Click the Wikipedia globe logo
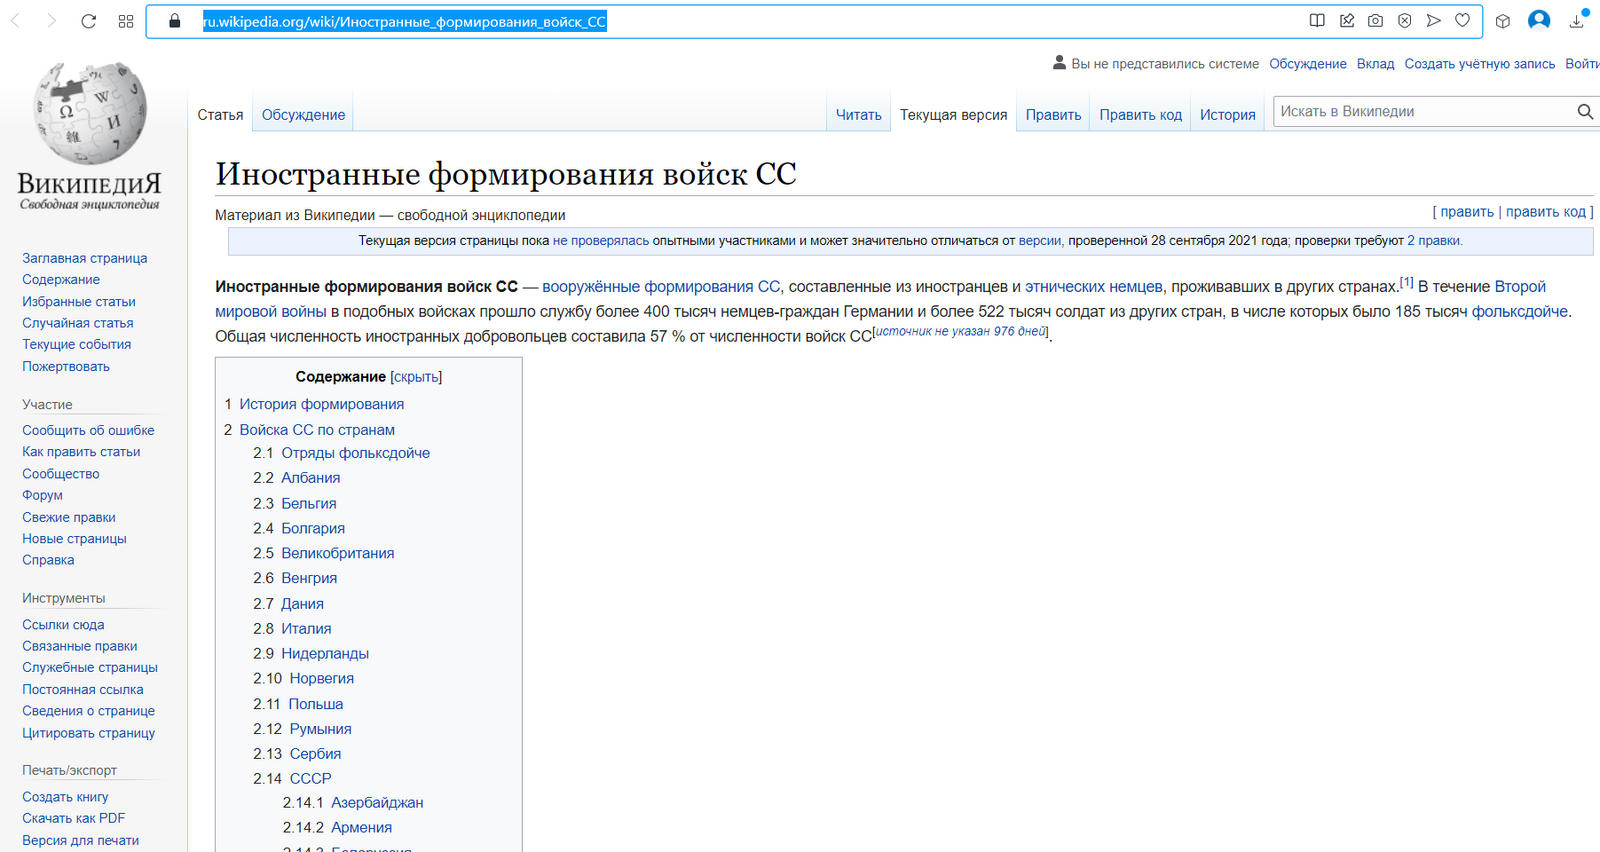The image size is (1600, 852). click(89, 113)
